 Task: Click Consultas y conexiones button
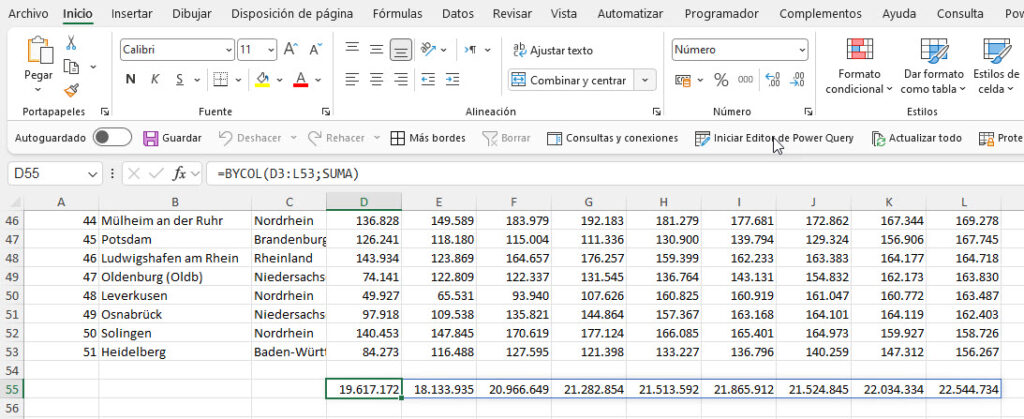[612, 138]
